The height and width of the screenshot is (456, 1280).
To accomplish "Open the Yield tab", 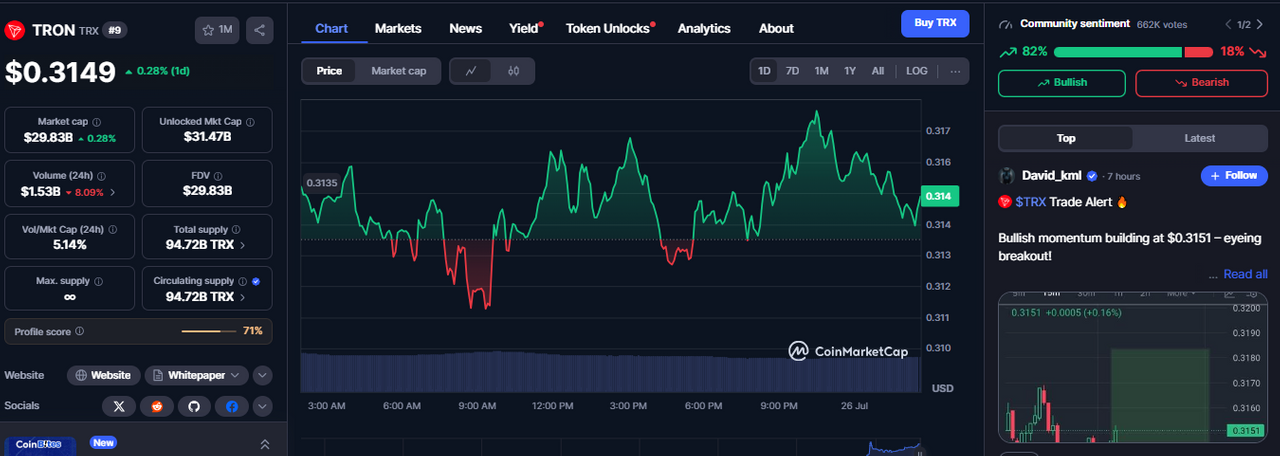I will click(x=525, y=28).
